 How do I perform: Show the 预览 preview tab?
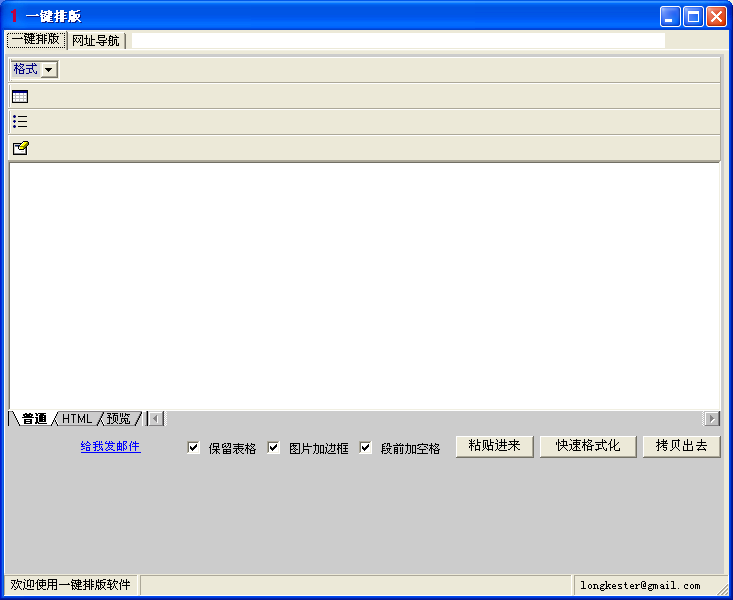click(118, 418)
